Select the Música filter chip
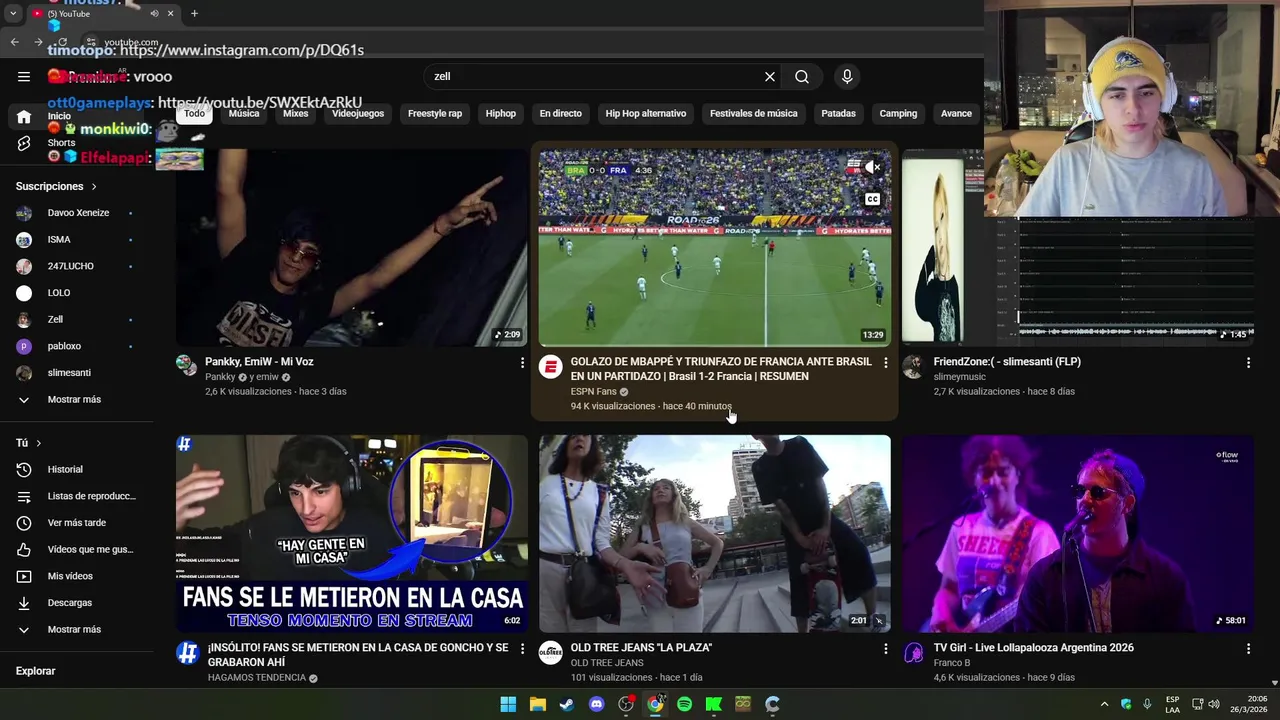 pyautogui.click(x=244, y=114)
